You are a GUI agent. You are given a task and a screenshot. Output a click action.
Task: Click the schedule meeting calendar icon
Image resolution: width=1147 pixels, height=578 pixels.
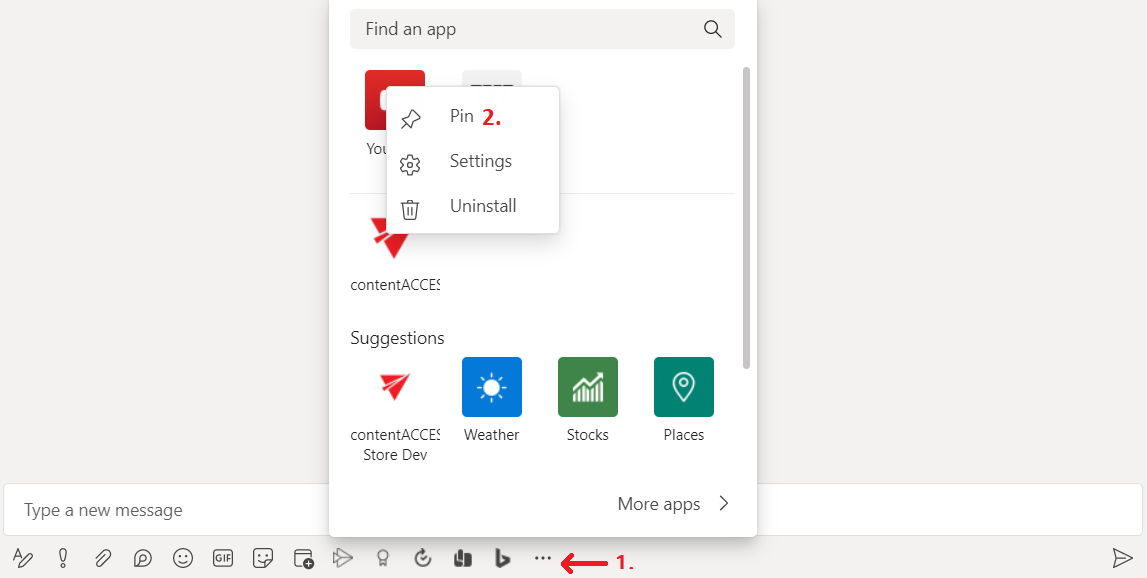tap(303, 558)
